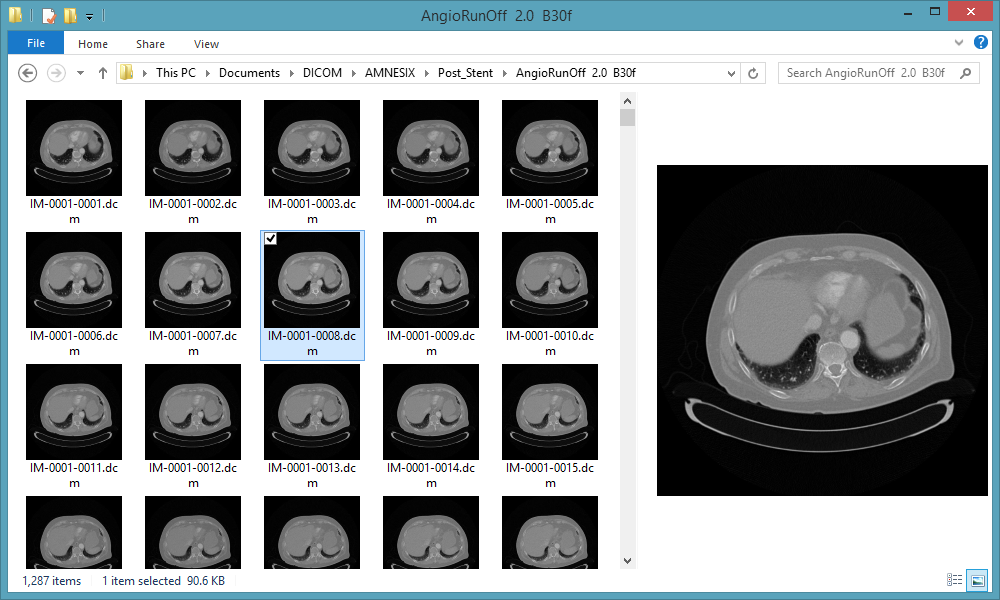The image size is (1000, 600).
Task: Select the IM-0001-0014.dcm thumbnail
Action: (431, 412)
